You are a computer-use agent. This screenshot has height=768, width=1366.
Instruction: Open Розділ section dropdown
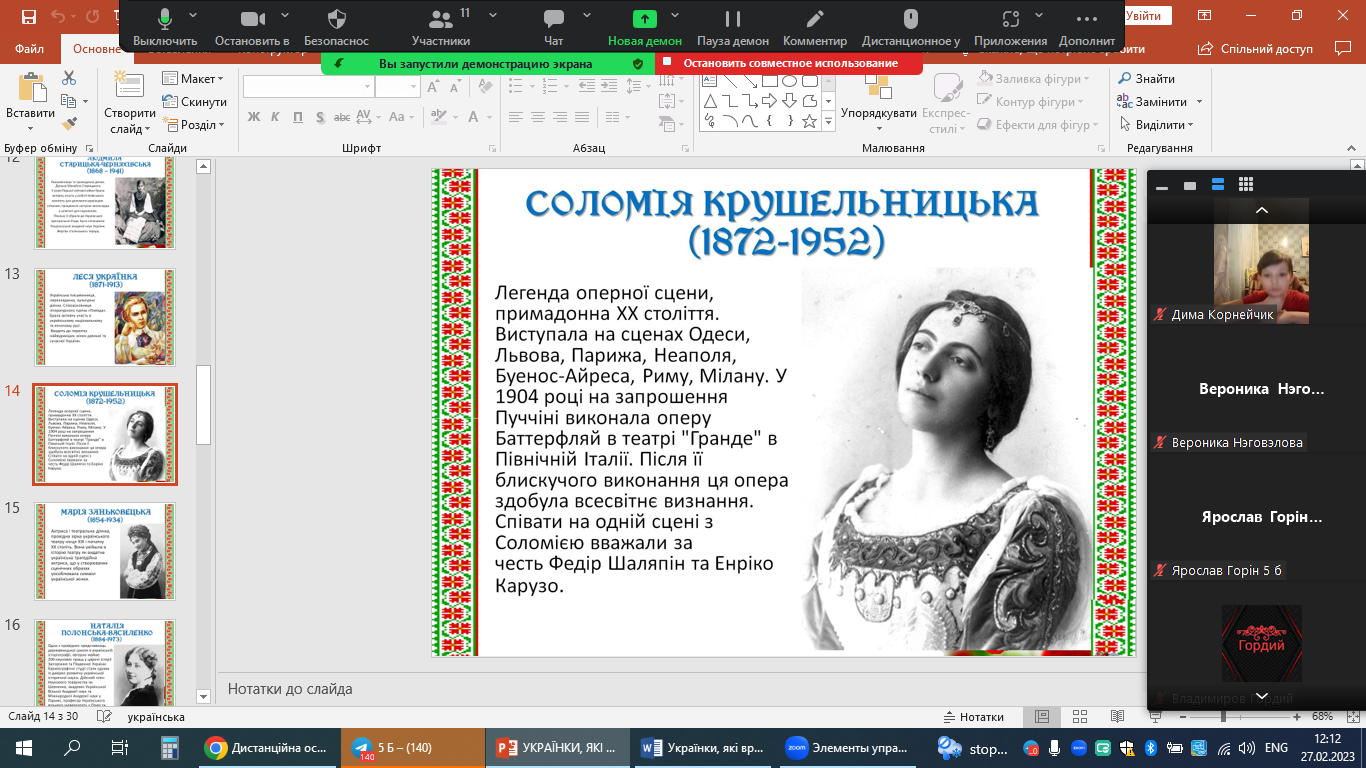pyautogui.click(x=195, y=125)
